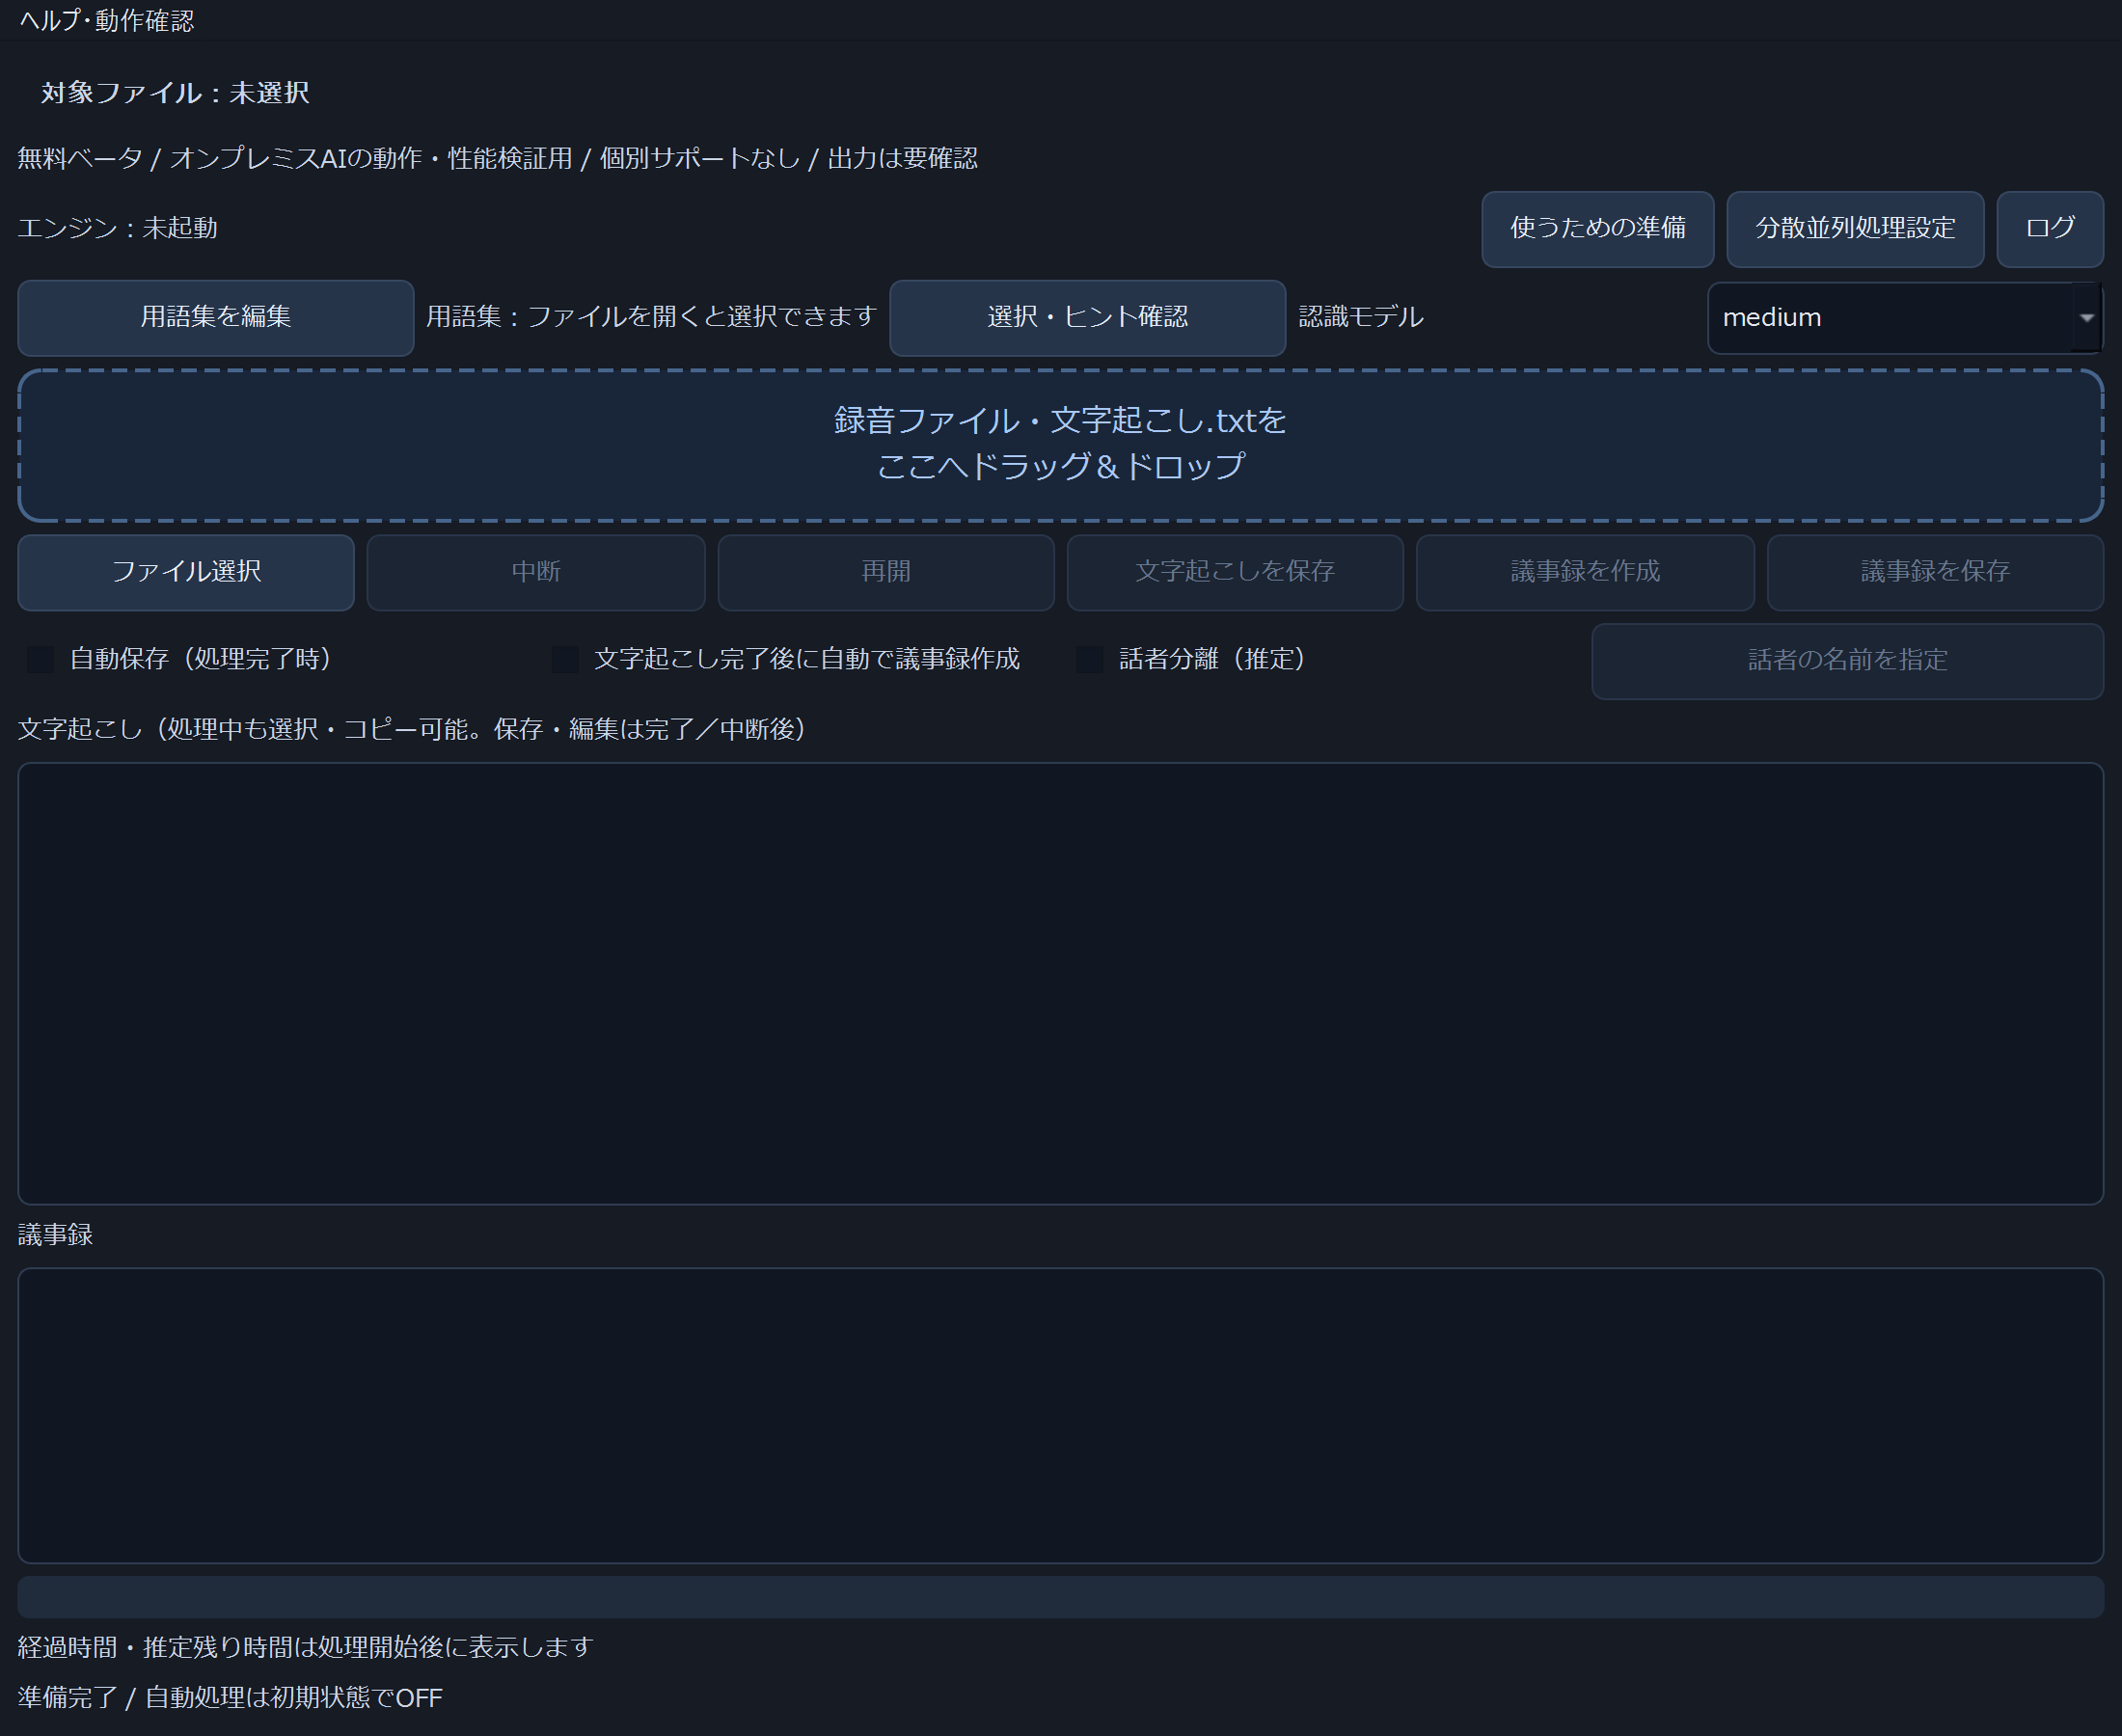This screenshot has height=1736, width=2122.
Task: Open the ヘルプ・動作確認 menu
Action: point(106,20)
